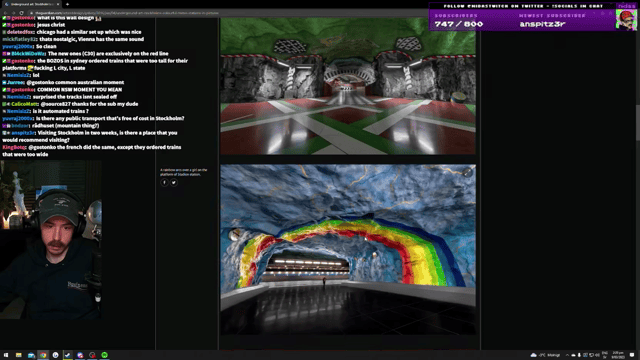Open Spotify from the taskbar
The height and width of the screenshot is (360, 640).
(104, 355)
